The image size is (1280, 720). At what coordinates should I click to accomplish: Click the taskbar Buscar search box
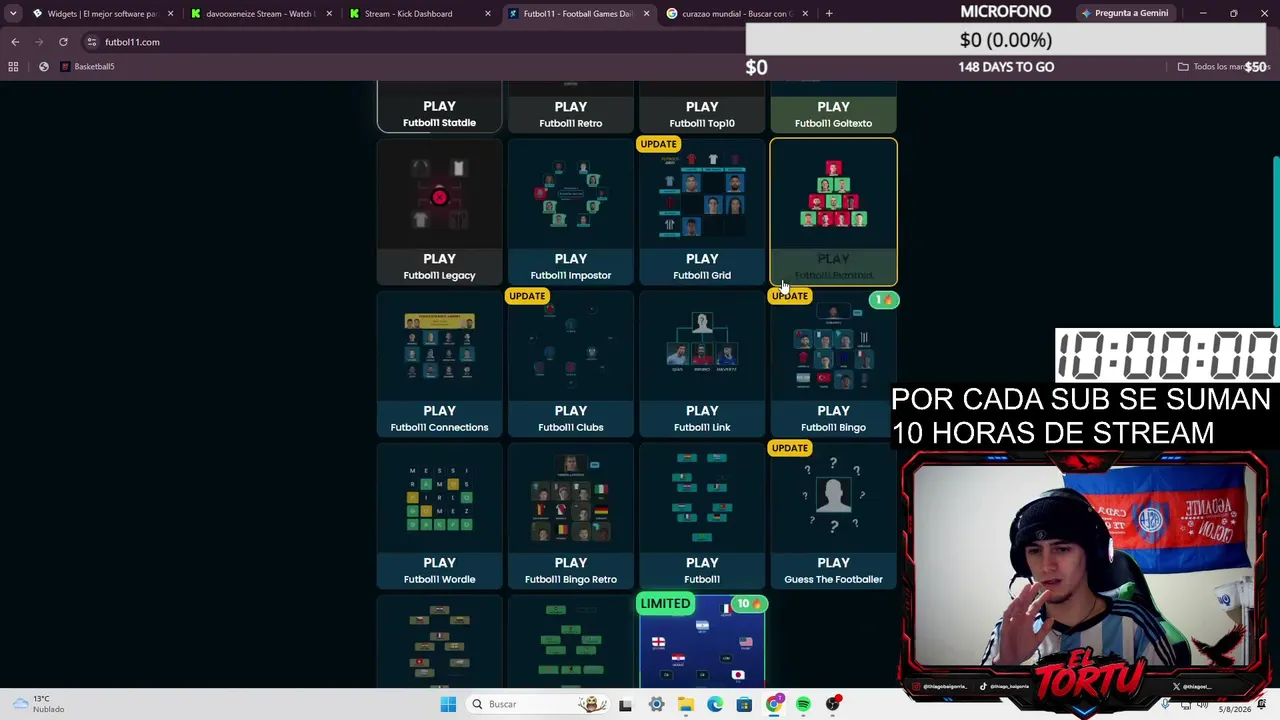click(539, 704)
